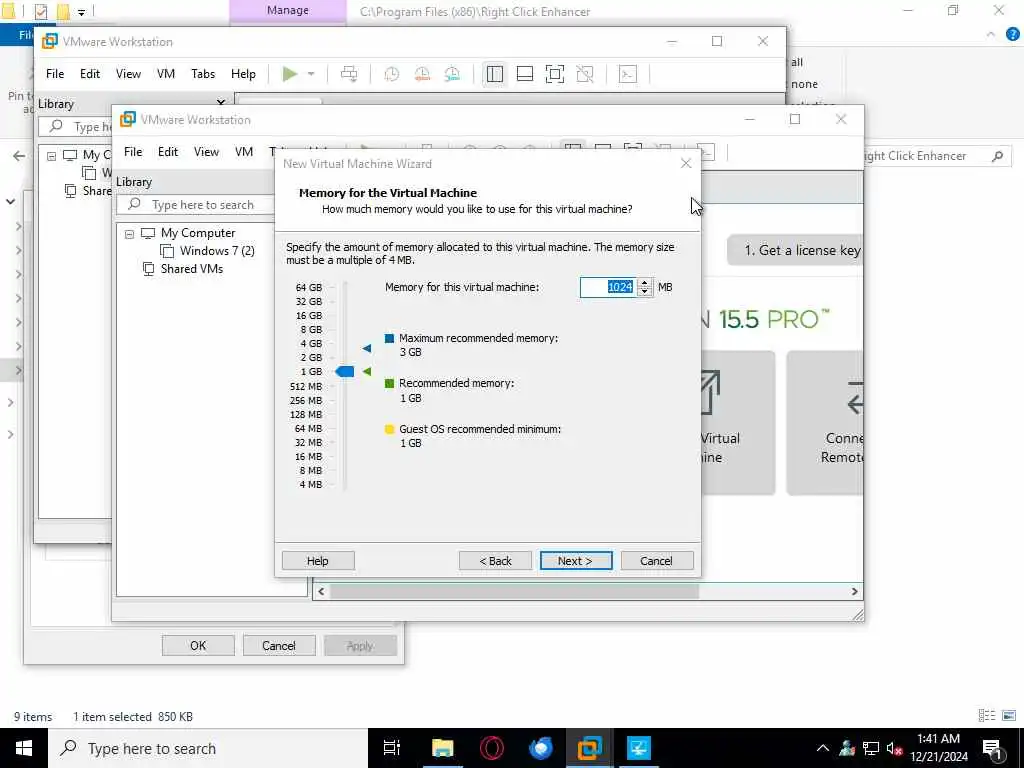The width and height of the screenshot is (1024, 768).
Task: Click the Task View taskbar icon
Action: point(392,748)
